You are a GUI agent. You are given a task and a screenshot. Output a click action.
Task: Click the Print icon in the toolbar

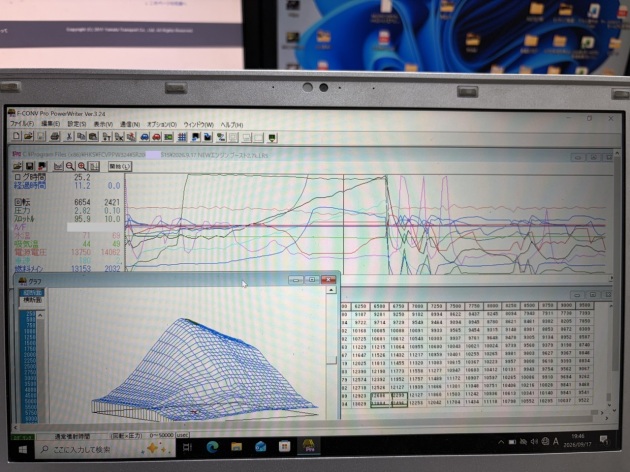click(x=55, y=137)
